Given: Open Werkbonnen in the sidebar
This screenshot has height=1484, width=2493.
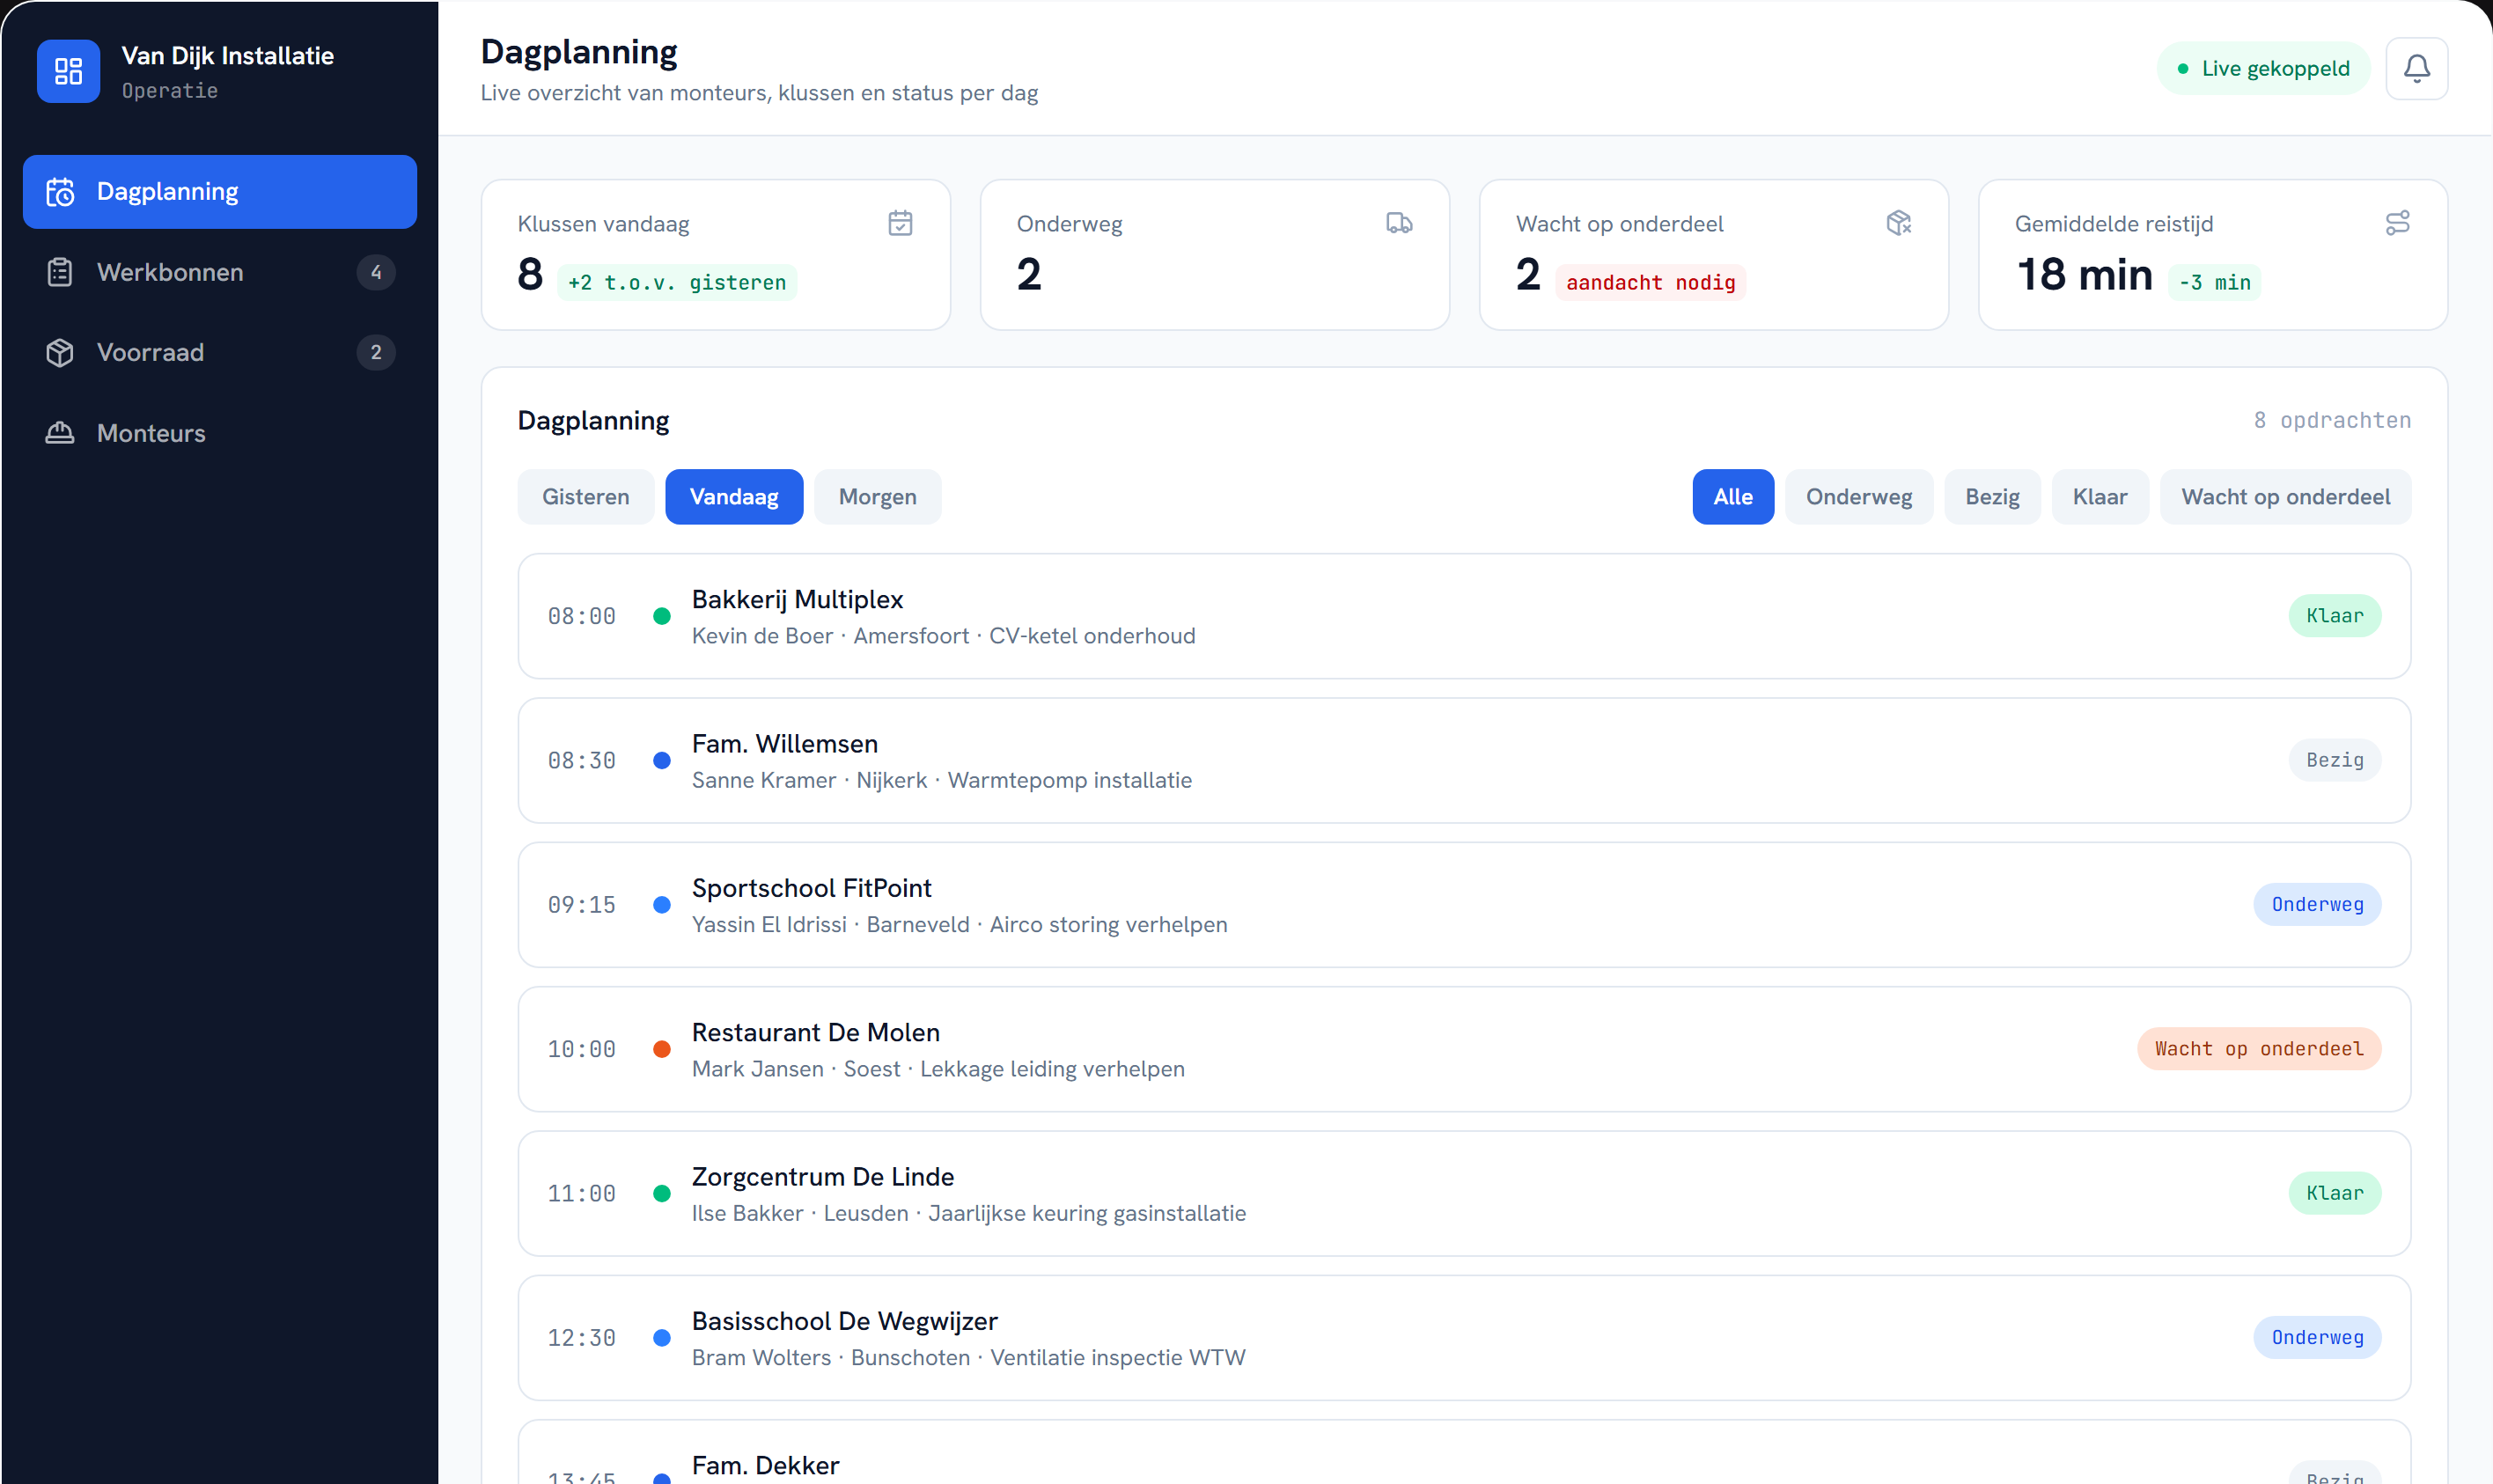Looking at the screenshot, I should (x=219, y=272).
